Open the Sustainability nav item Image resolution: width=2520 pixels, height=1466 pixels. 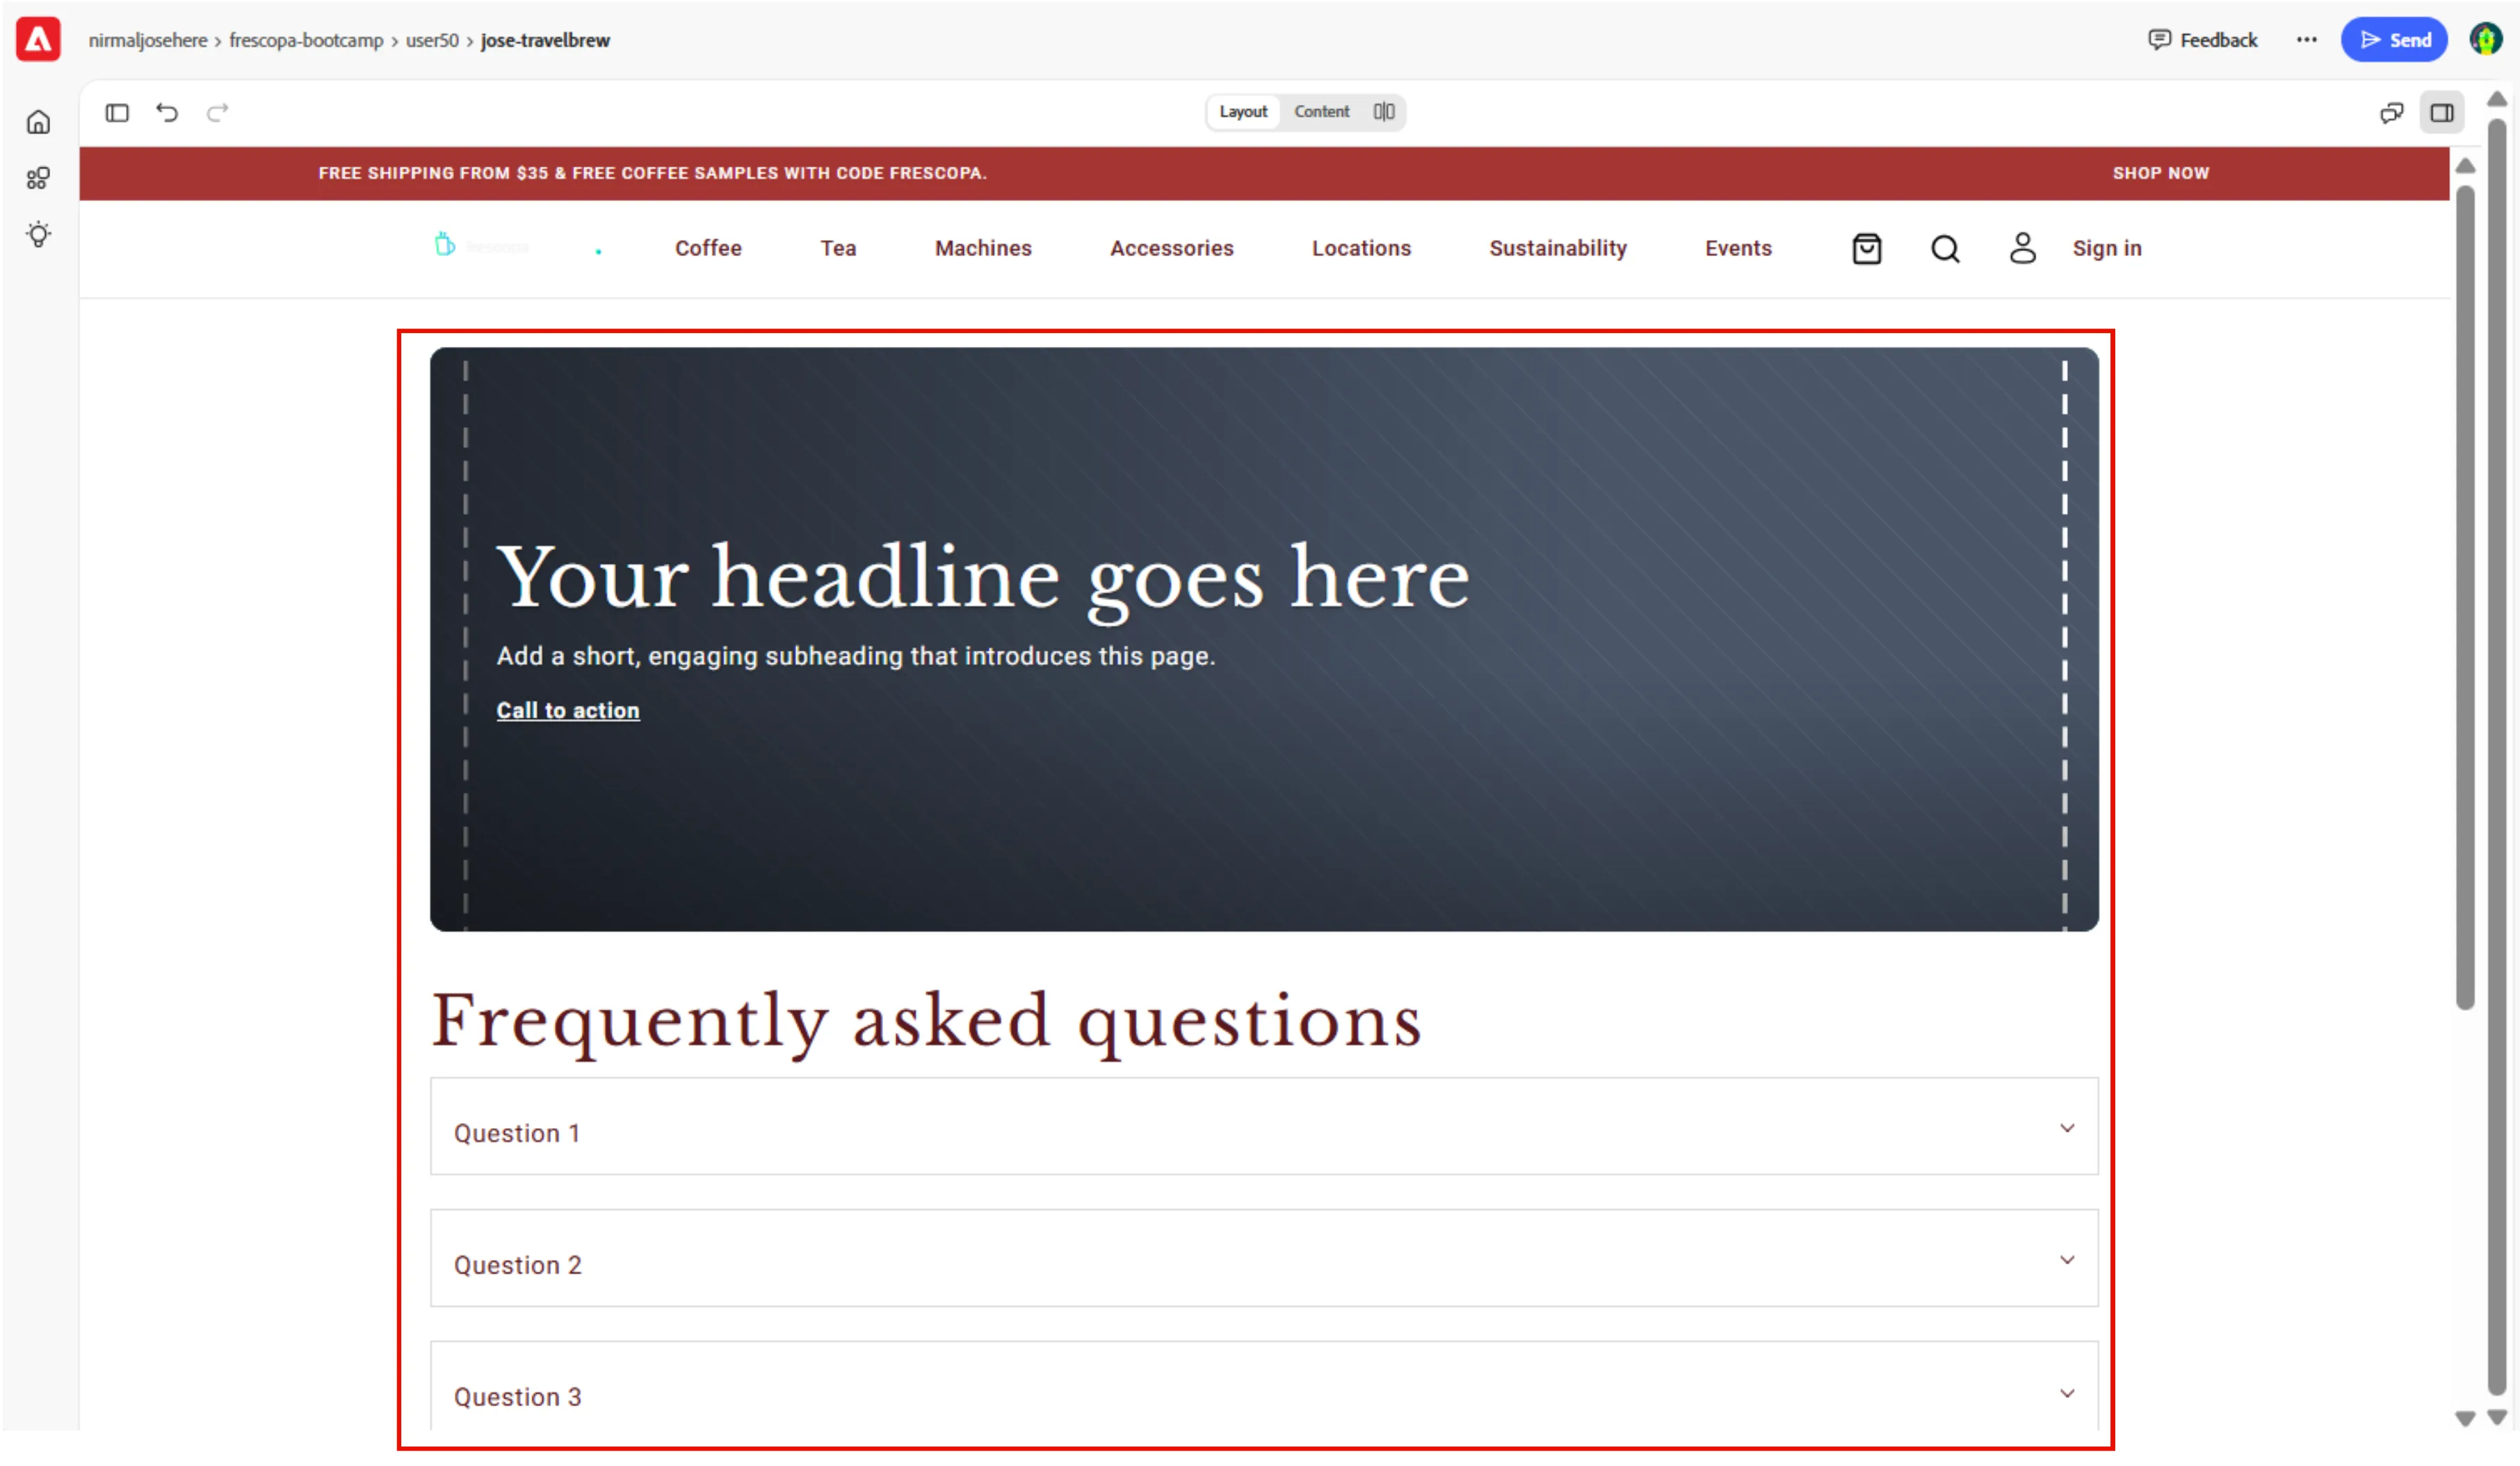point(1558,249)
